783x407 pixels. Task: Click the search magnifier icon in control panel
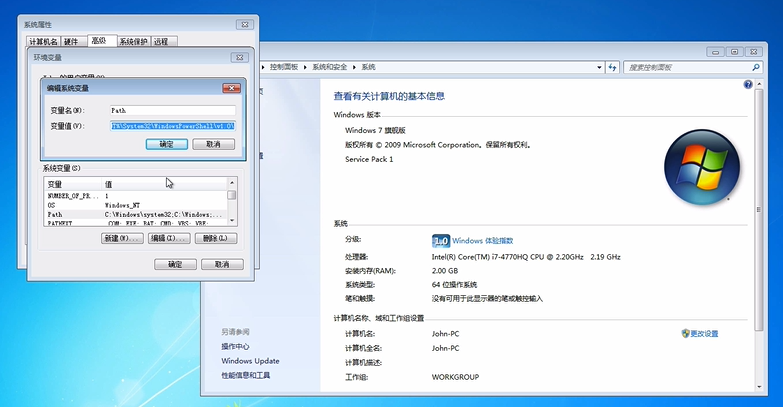pos(756,67)
